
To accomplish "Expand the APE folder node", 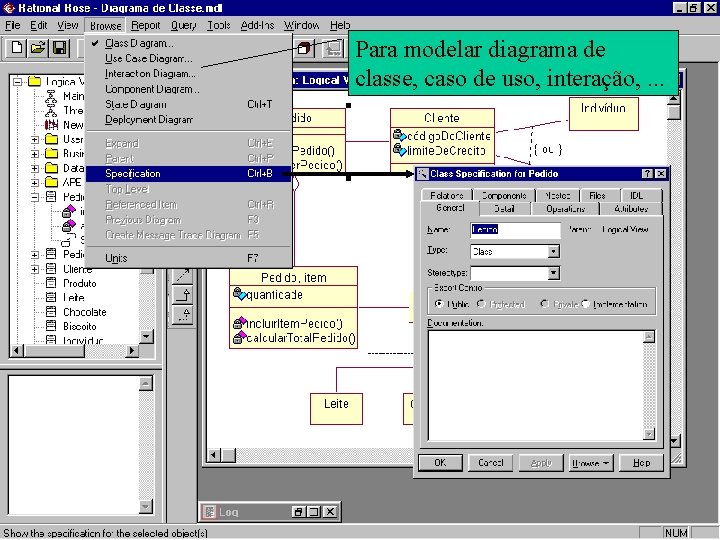I will coord(35,182).
